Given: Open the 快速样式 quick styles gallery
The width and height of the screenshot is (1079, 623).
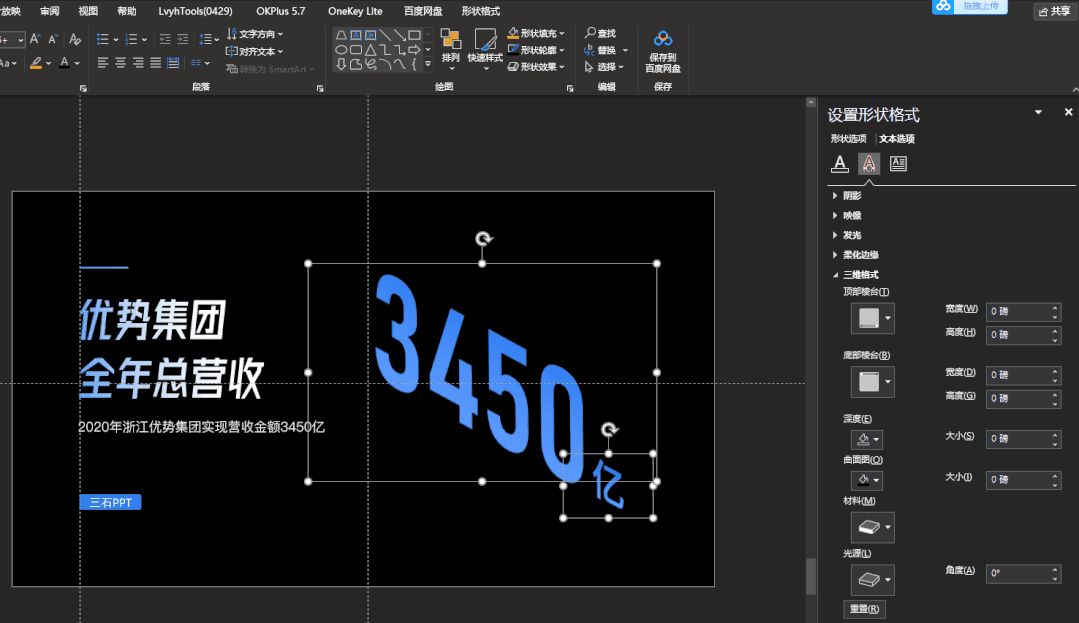Looking at the screenshot, I should (x=485, y=50).
